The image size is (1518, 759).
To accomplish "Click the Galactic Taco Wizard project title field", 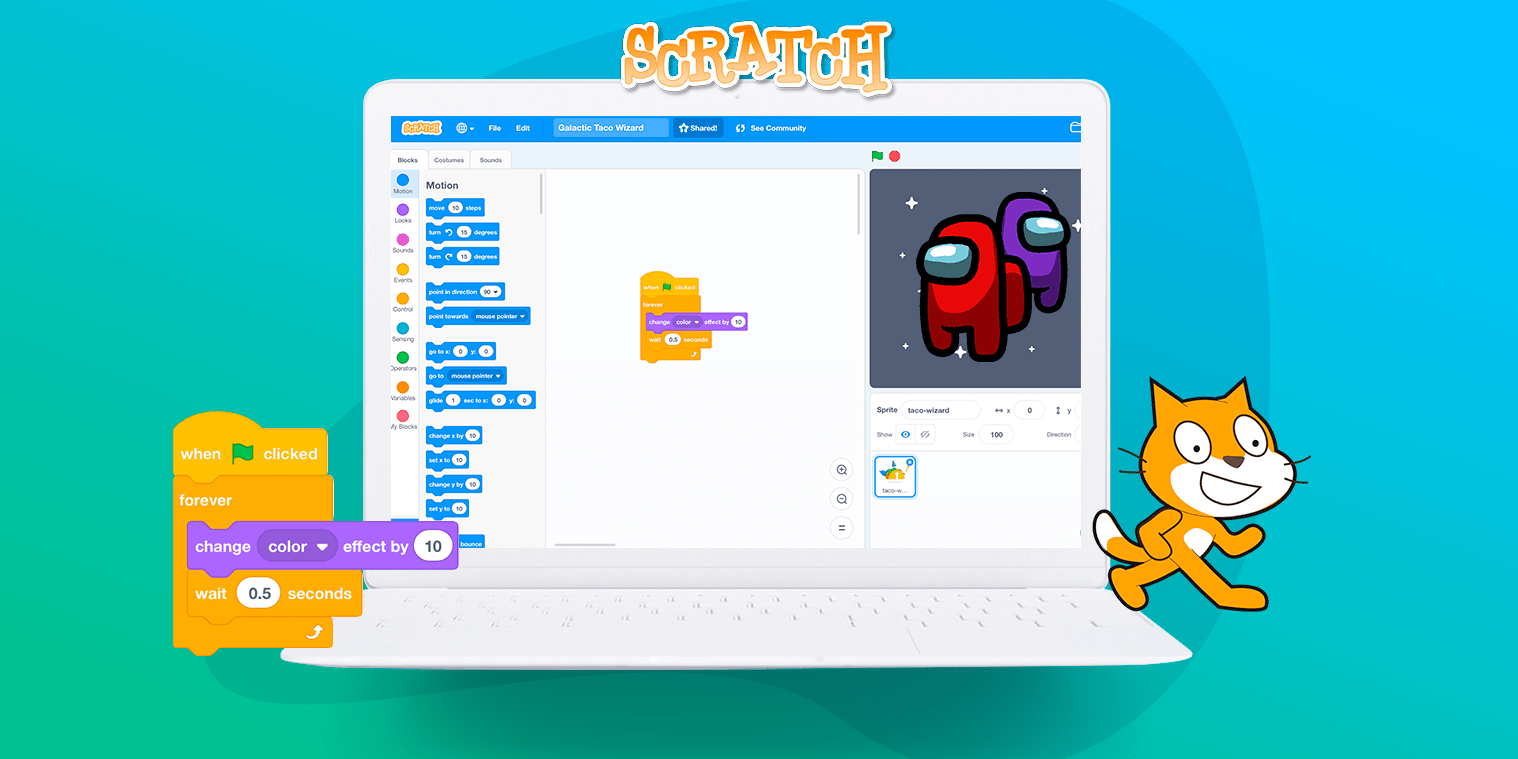I will coord(611,128).
